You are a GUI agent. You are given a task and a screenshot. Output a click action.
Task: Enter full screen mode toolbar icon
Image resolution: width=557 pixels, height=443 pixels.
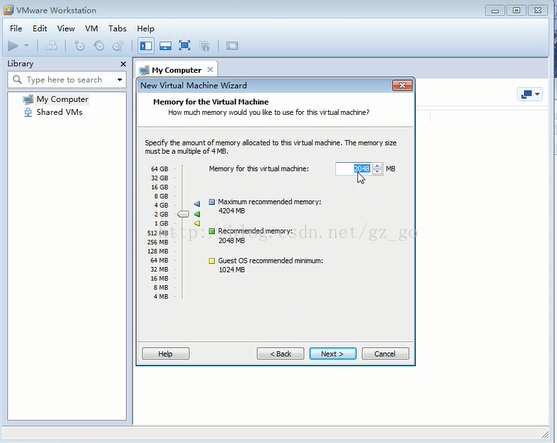(185, 46)
